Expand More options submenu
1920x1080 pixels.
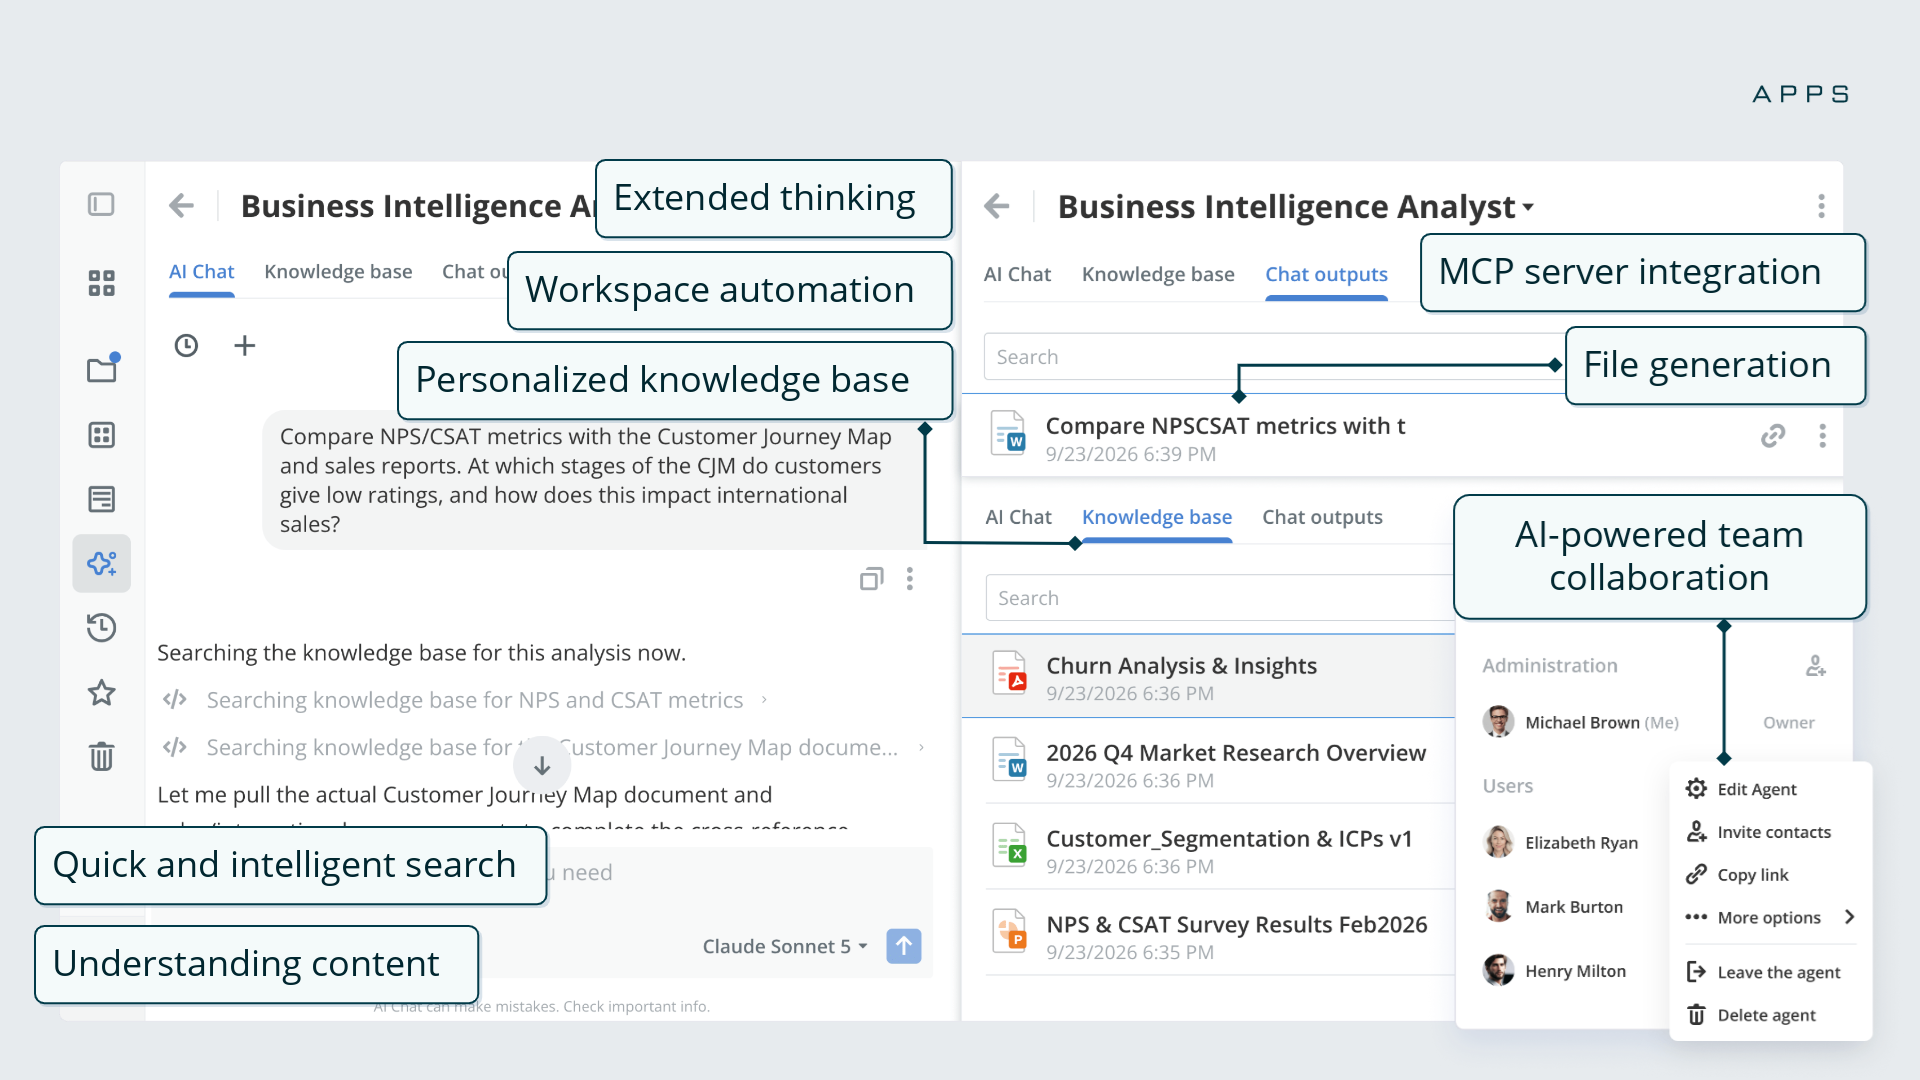click(x=1770, y=917)
